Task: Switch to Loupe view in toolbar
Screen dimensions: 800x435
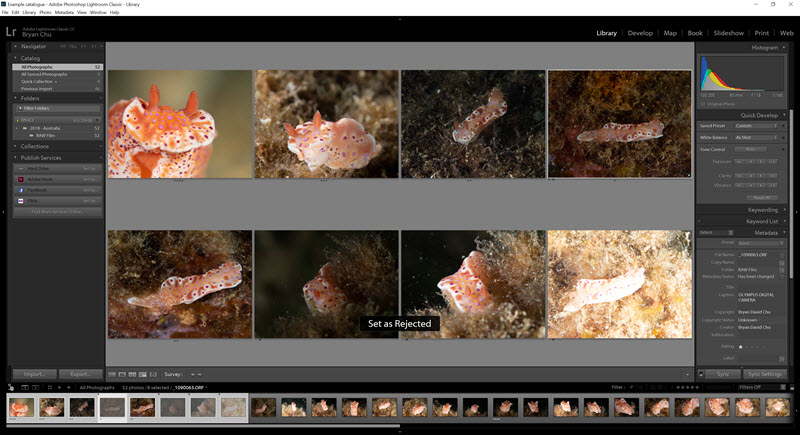Action: click(123, 374)
